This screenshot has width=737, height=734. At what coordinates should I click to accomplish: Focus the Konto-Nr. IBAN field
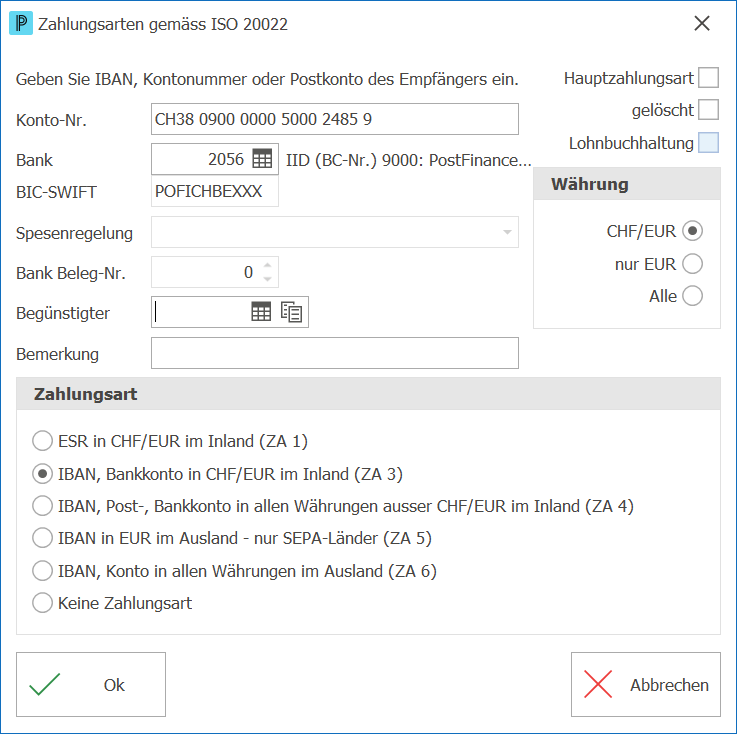[335, 119]
